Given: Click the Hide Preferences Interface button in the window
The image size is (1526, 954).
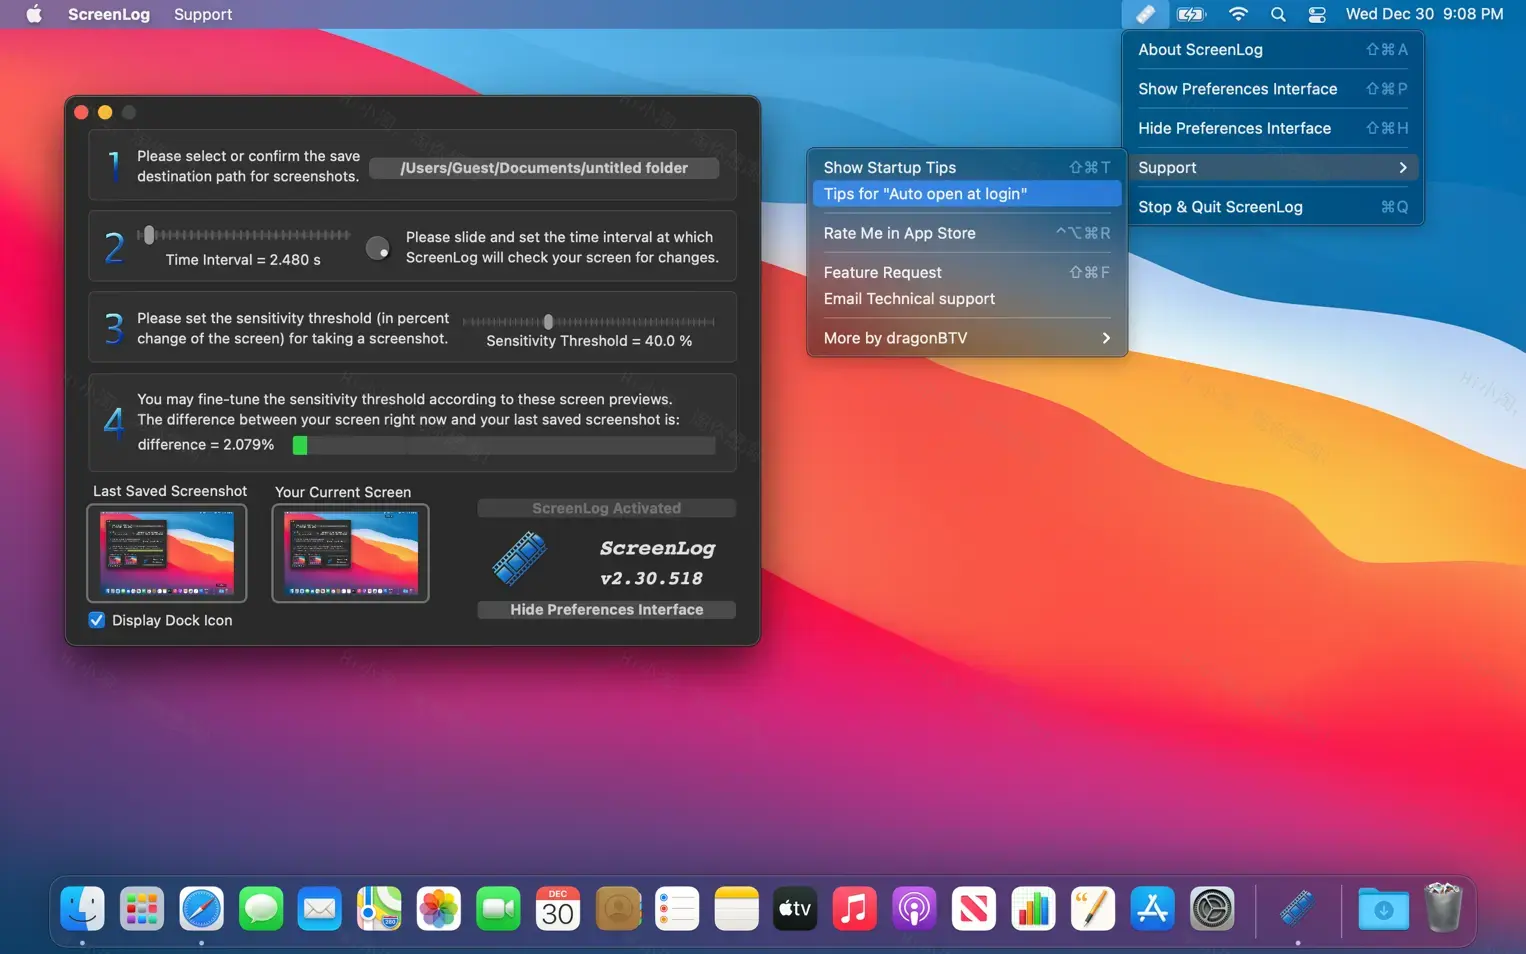Looking at the screenshot, I should (606, 609).
